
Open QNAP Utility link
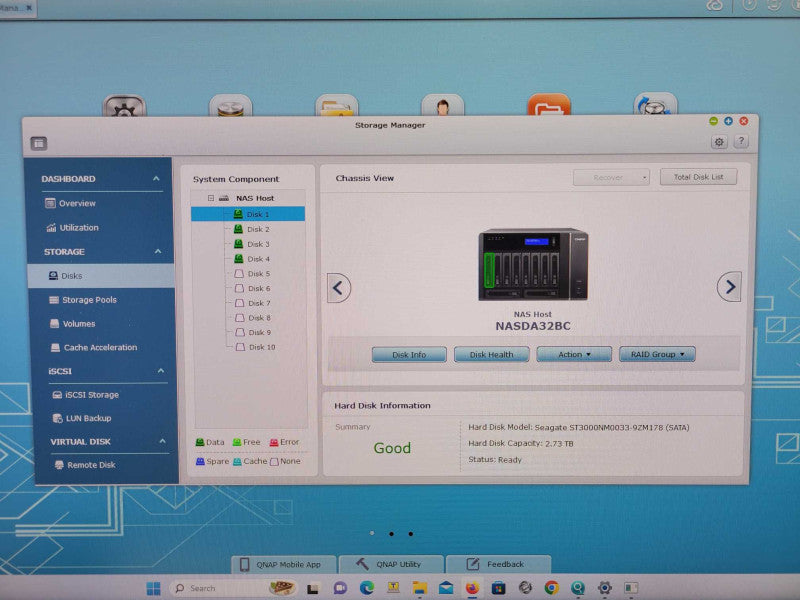coord(390,564)
